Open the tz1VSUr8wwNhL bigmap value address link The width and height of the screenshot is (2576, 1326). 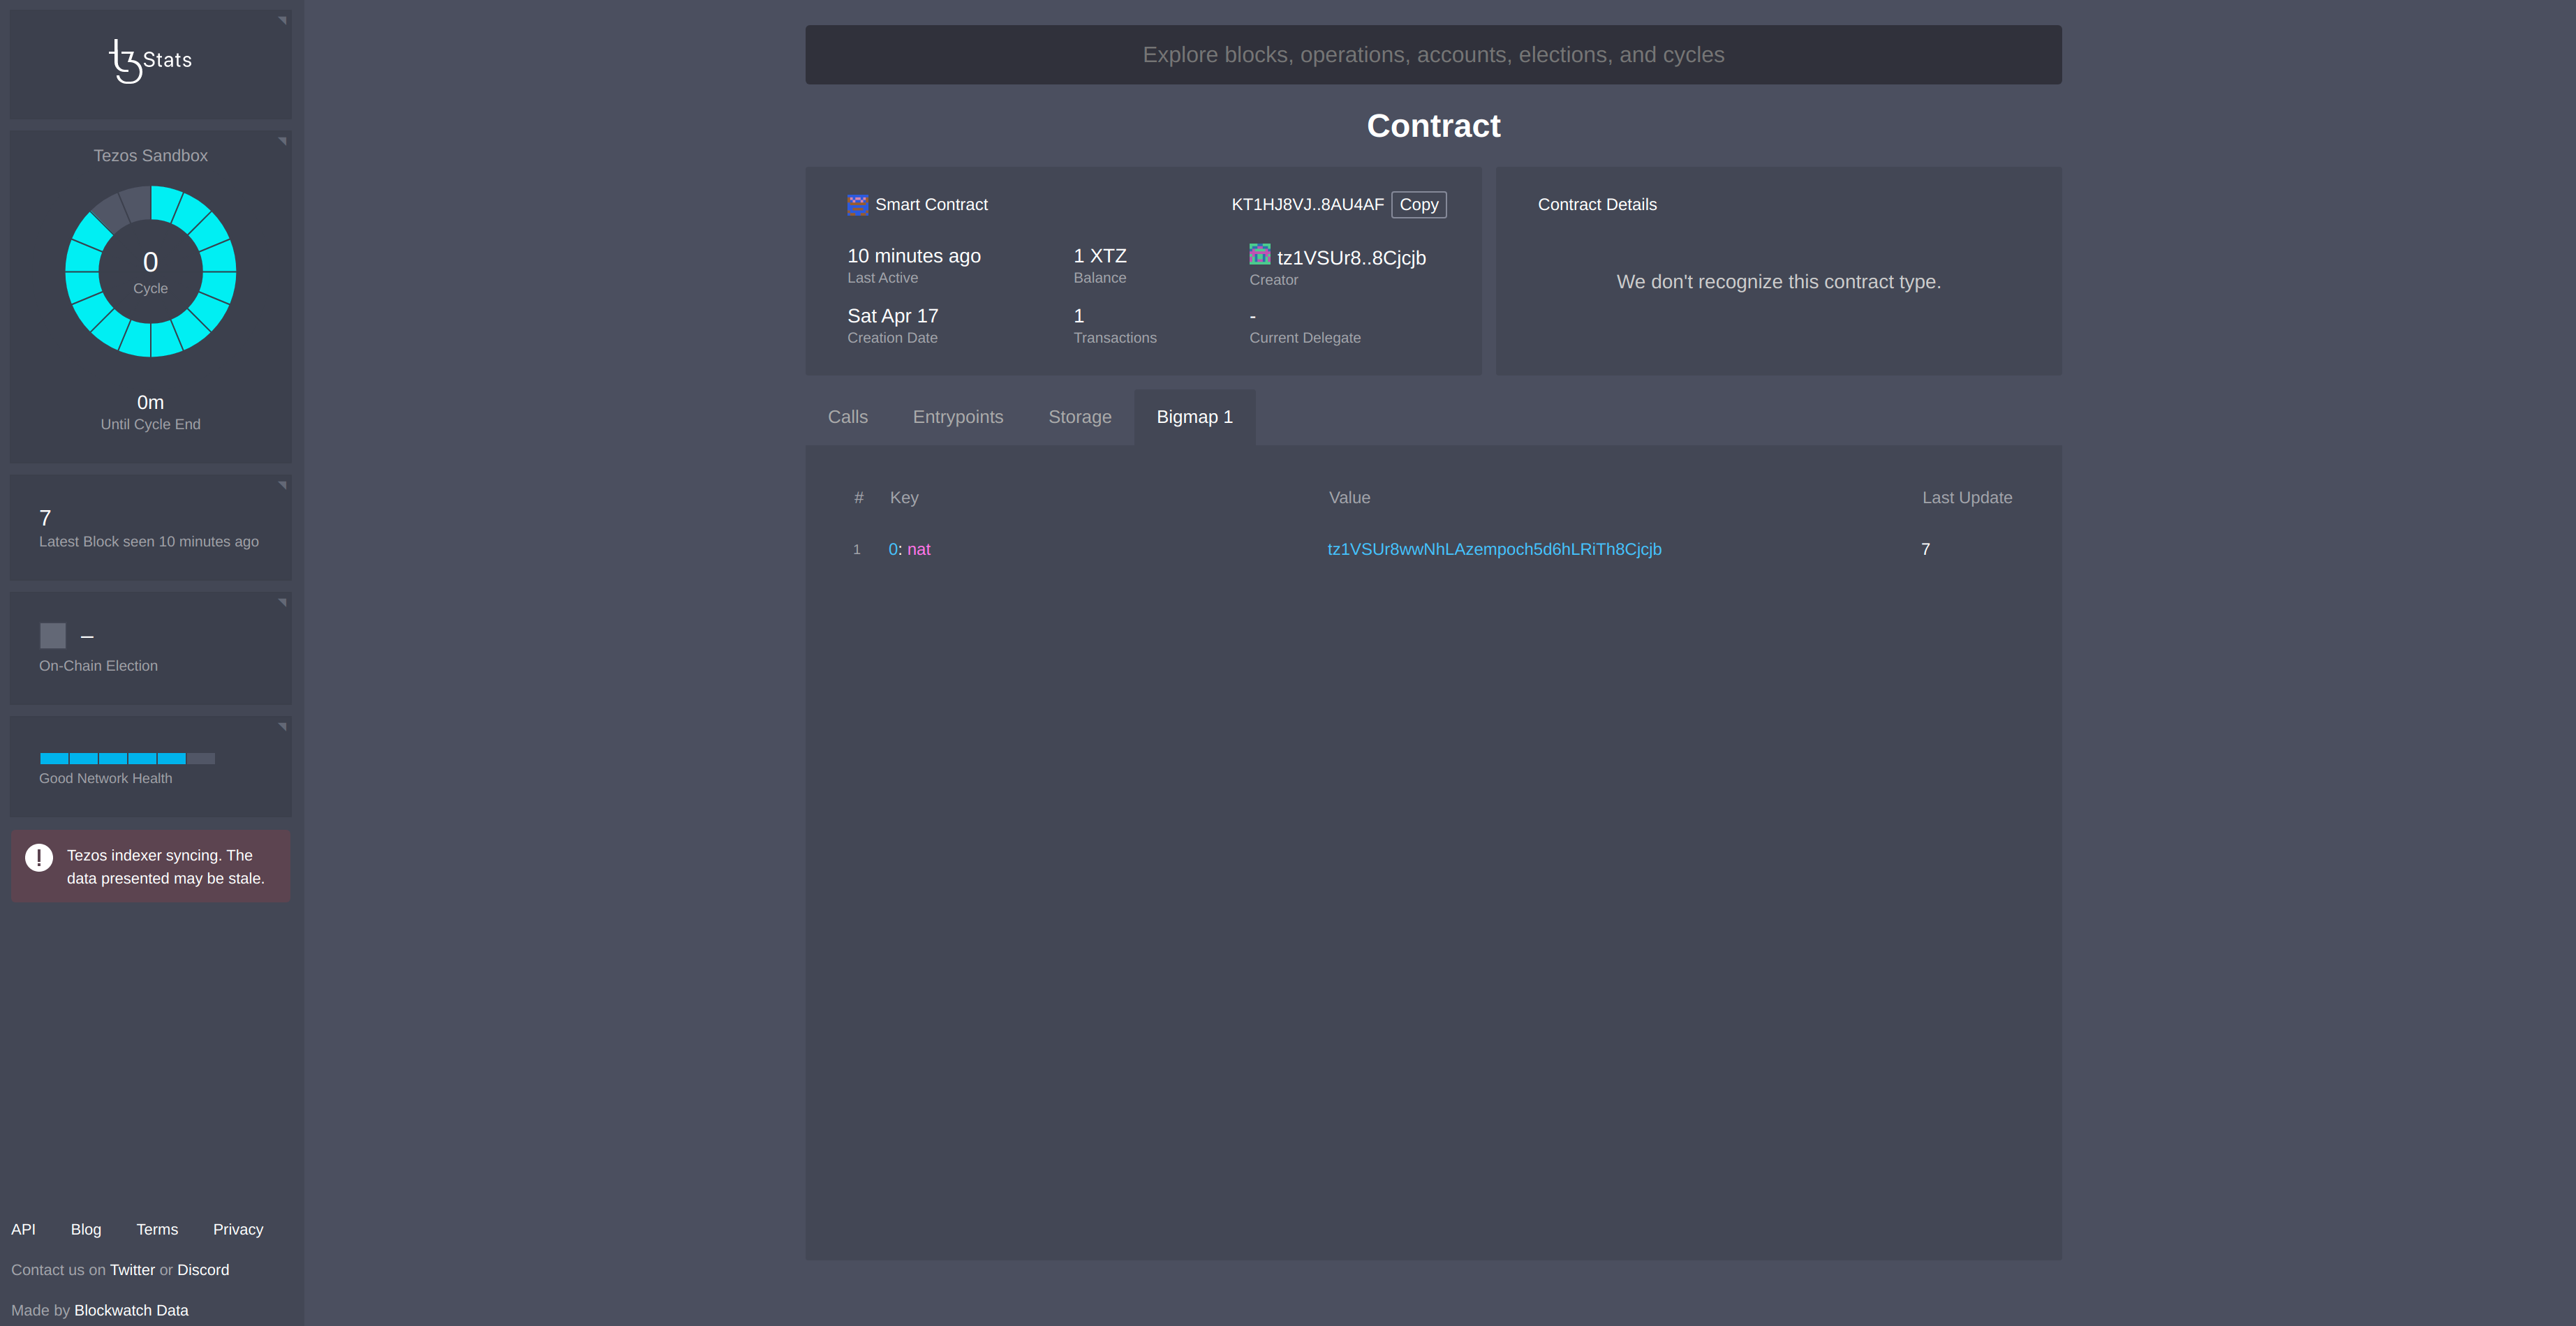click(1494, 549)
